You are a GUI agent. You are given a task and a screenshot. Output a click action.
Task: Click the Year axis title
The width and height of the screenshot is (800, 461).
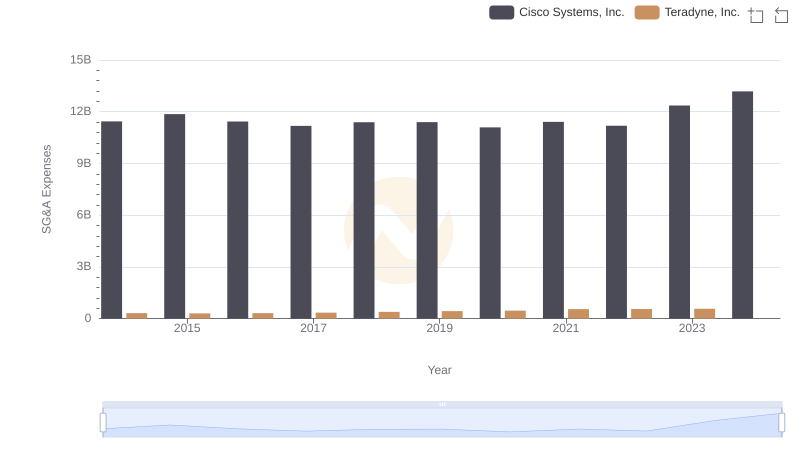pos(439,370)
